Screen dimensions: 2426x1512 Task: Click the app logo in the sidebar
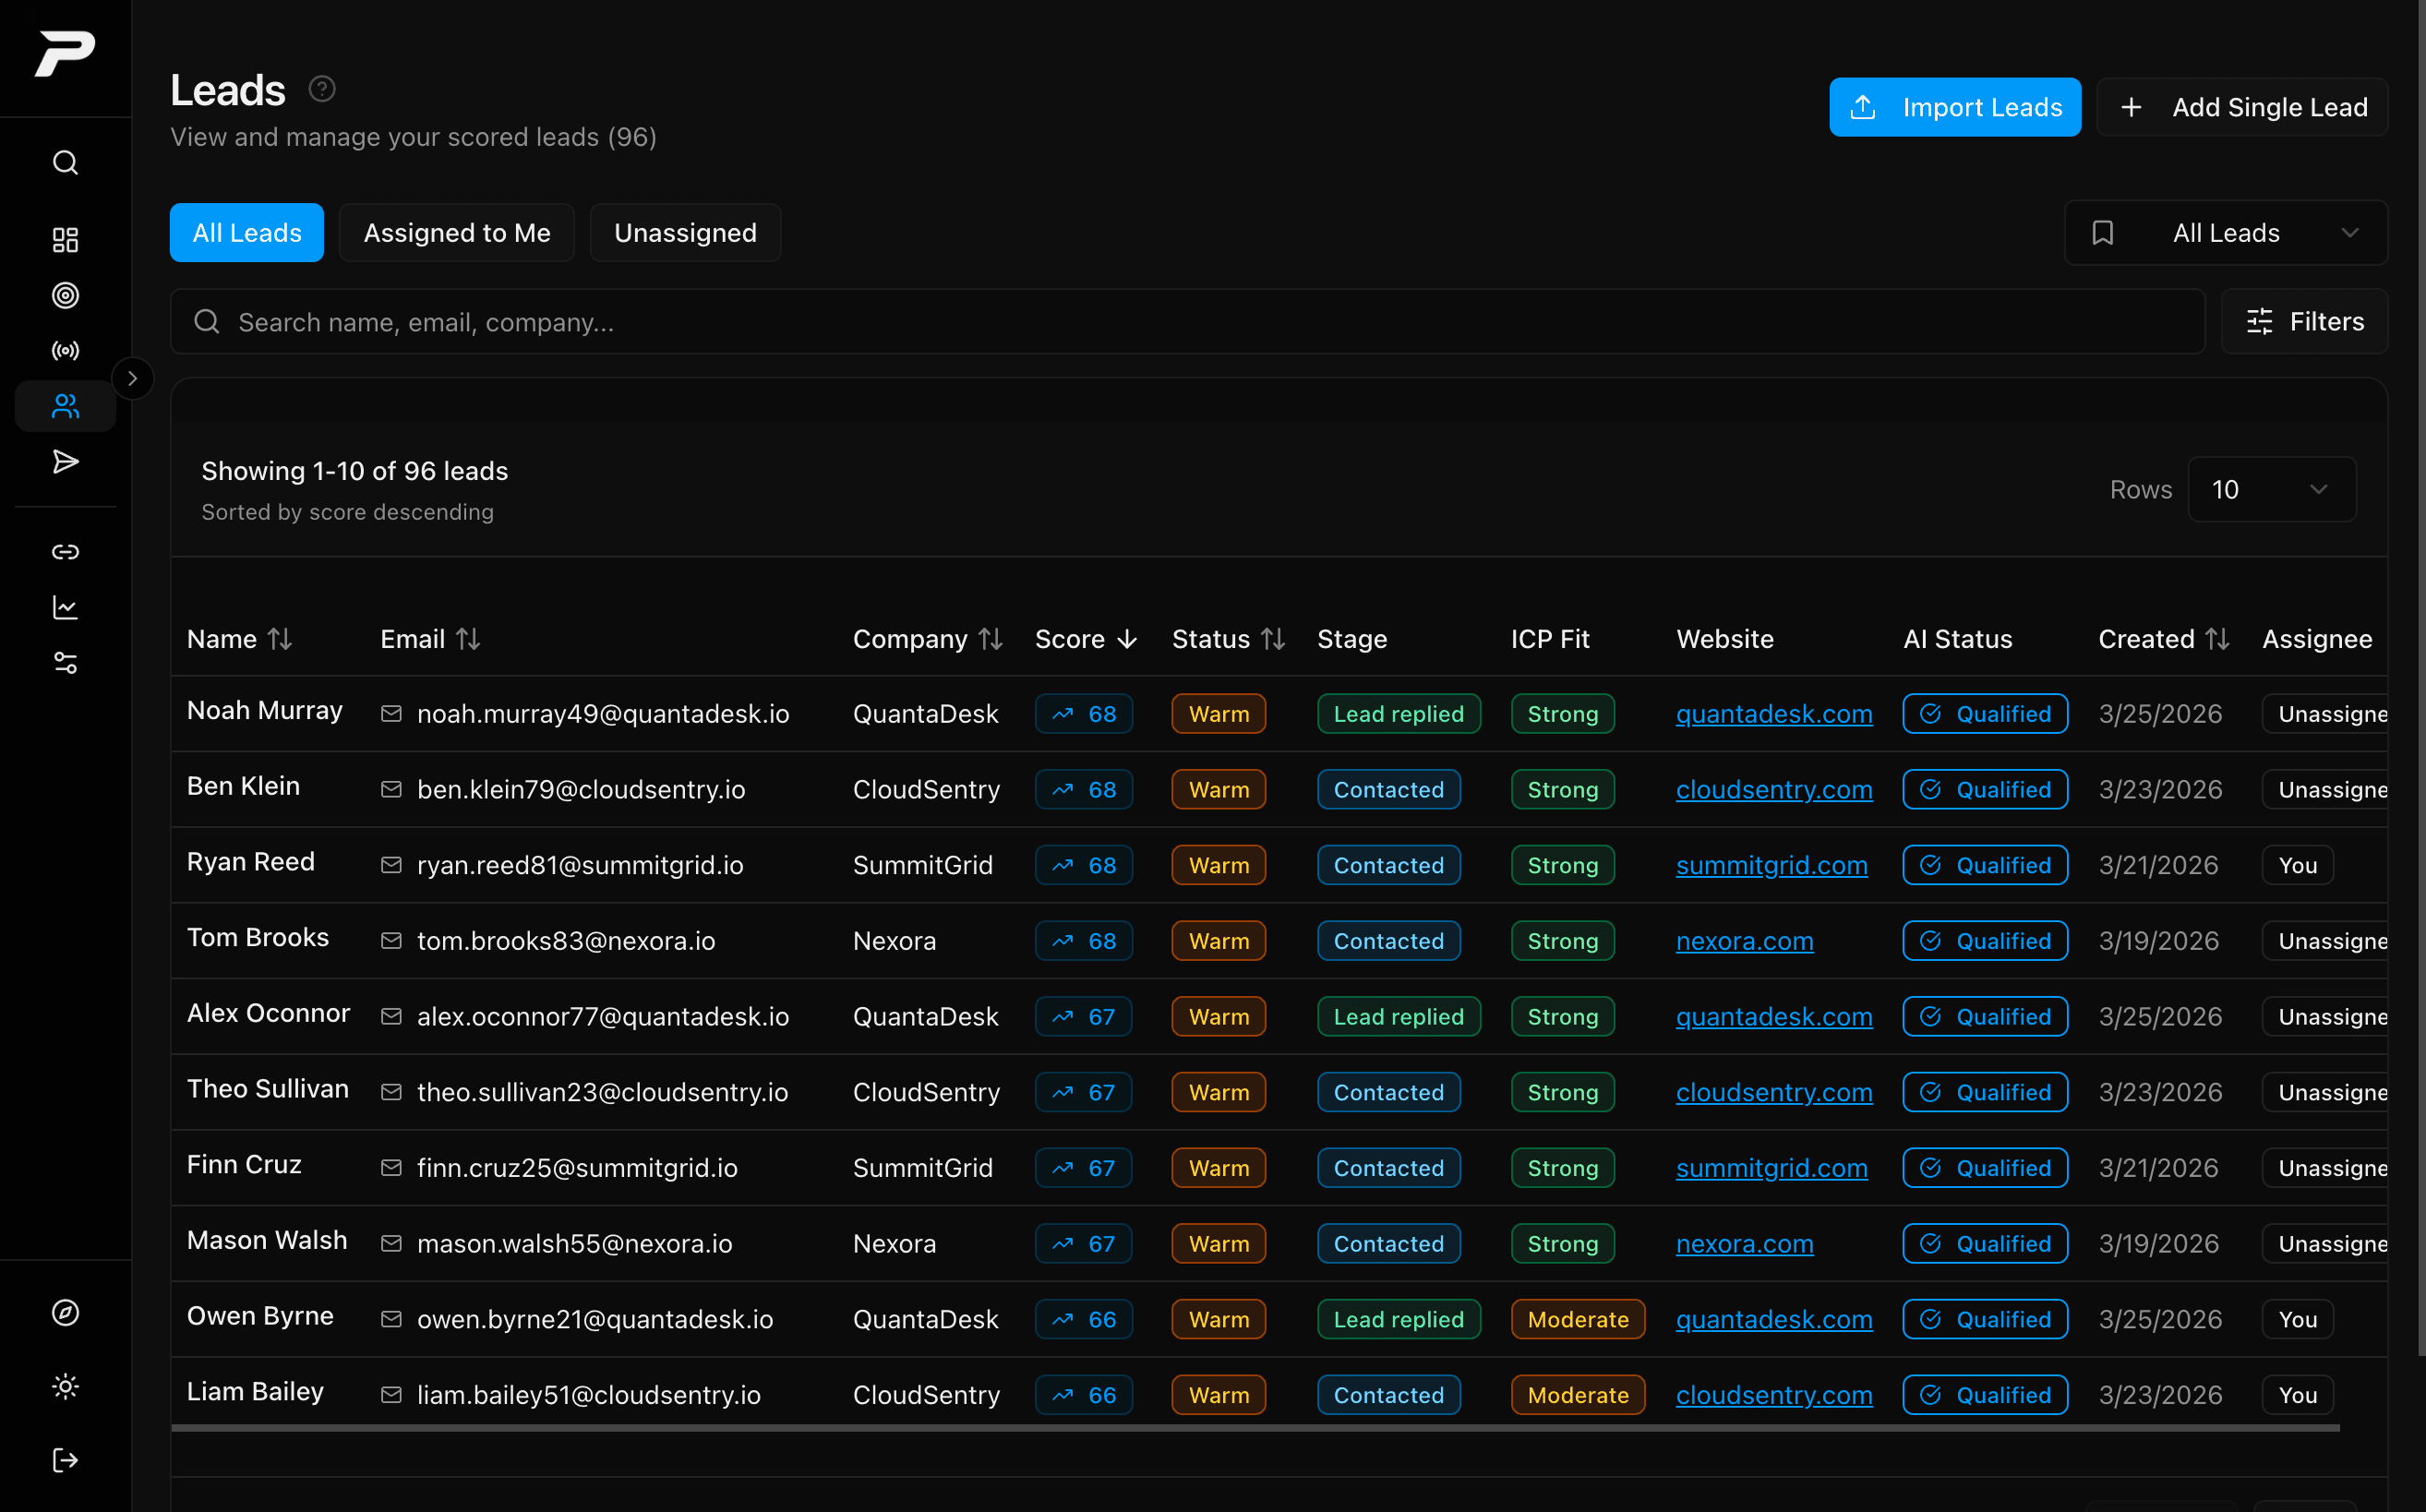[x=65, y=52]
